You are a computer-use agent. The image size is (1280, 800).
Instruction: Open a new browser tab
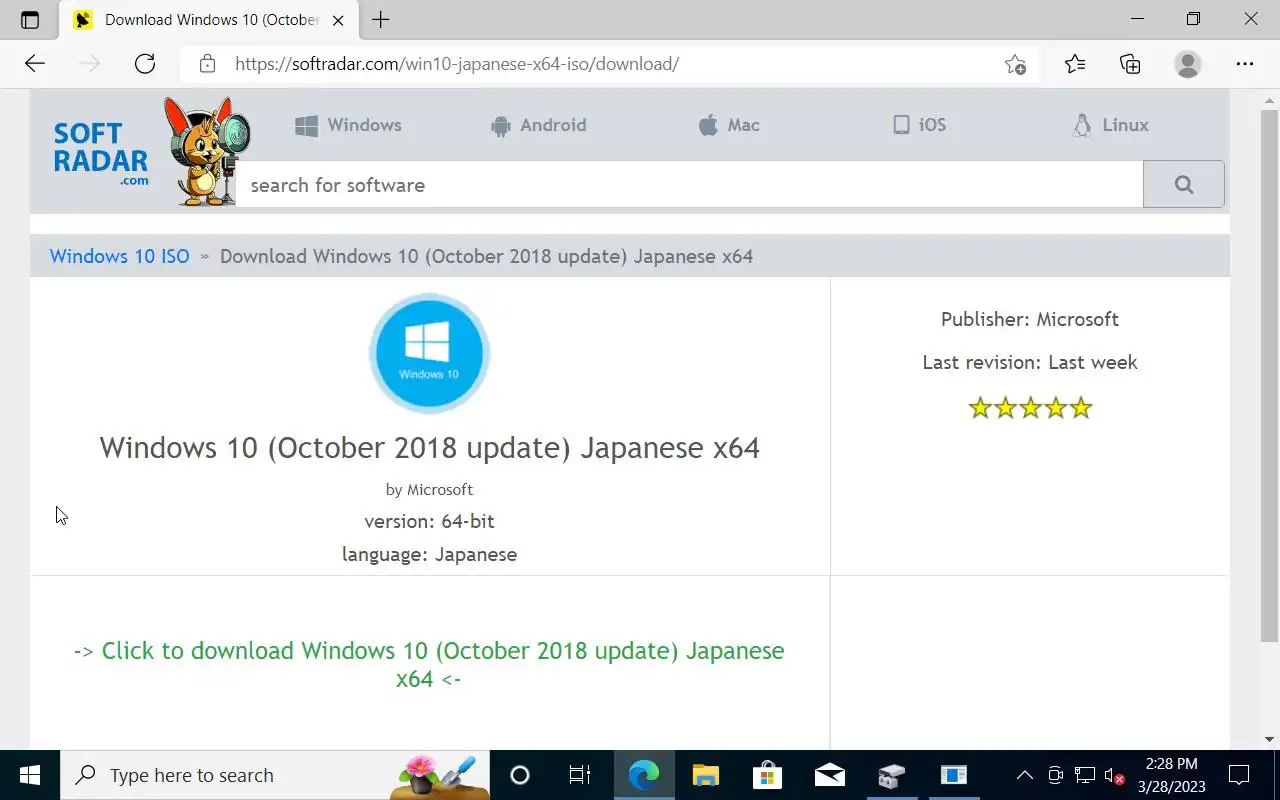click(x=381, y=20)
